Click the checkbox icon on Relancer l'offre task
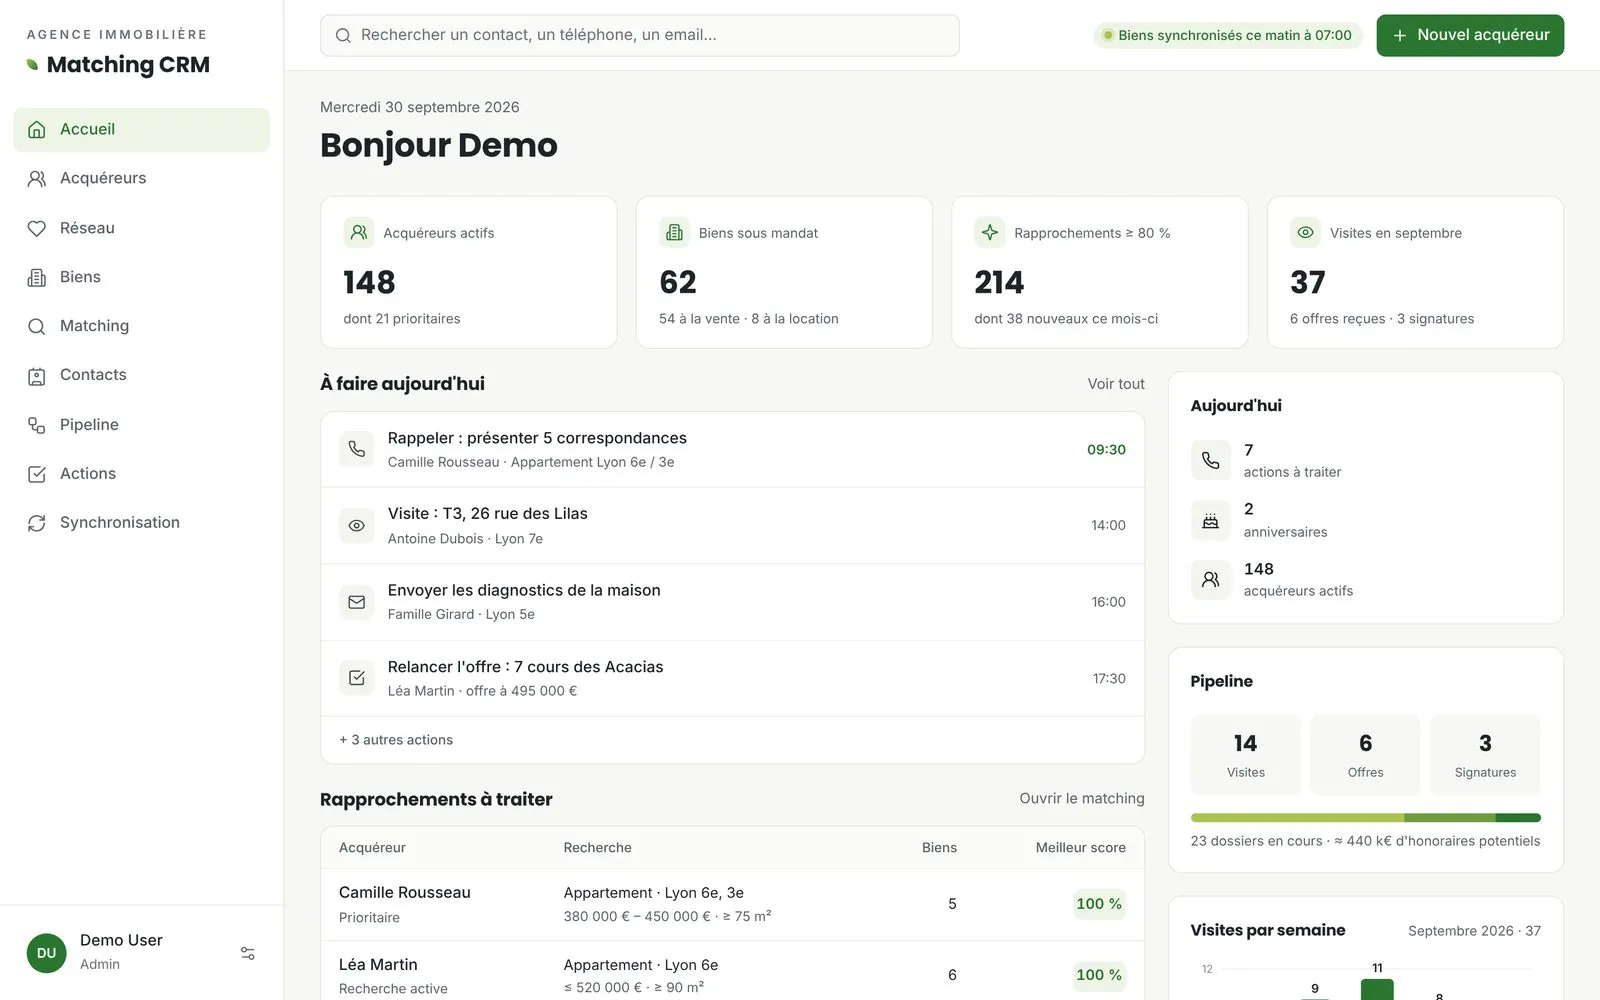 point(356,678)
